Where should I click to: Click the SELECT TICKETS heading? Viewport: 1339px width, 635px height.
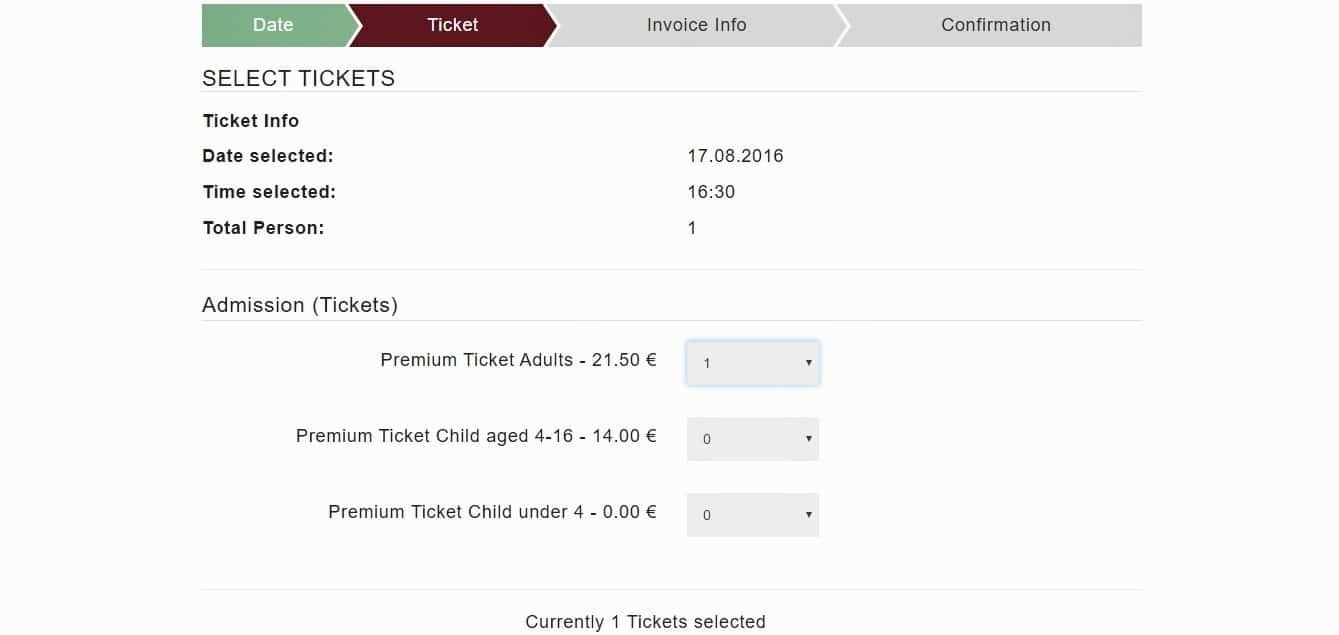[298, 78]
